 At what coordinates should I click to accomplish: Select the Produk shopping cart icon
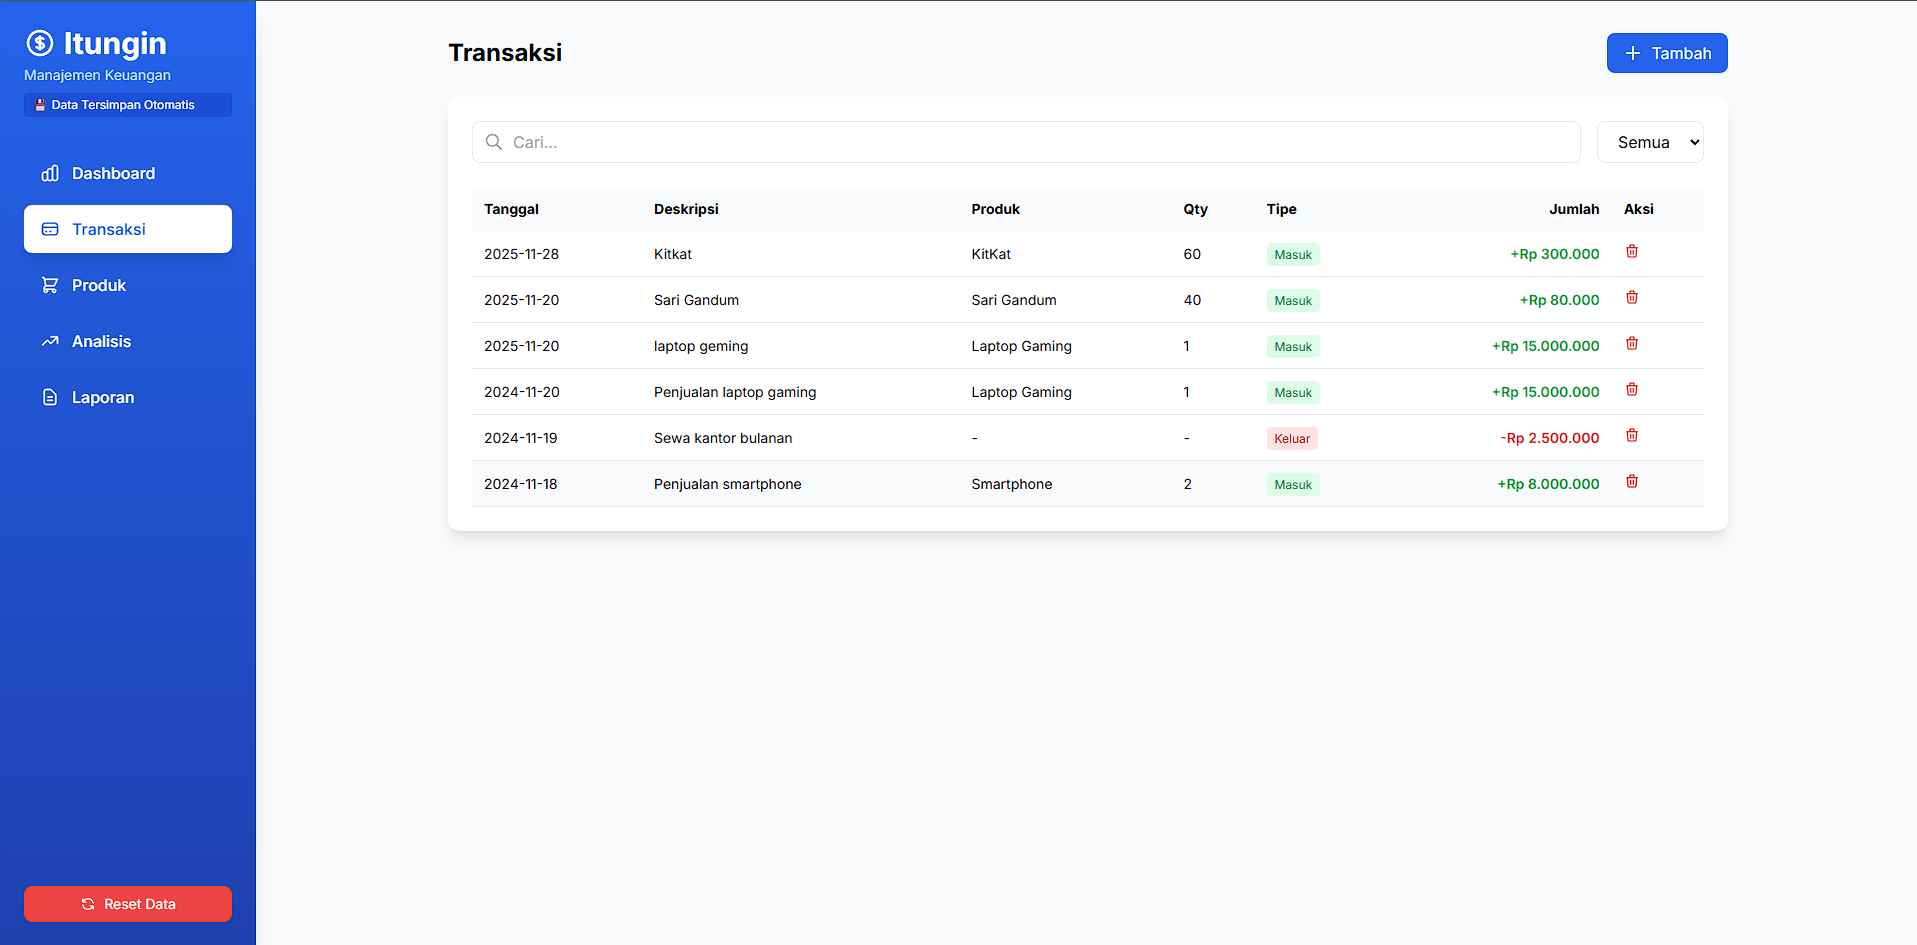tap(50, 285)
